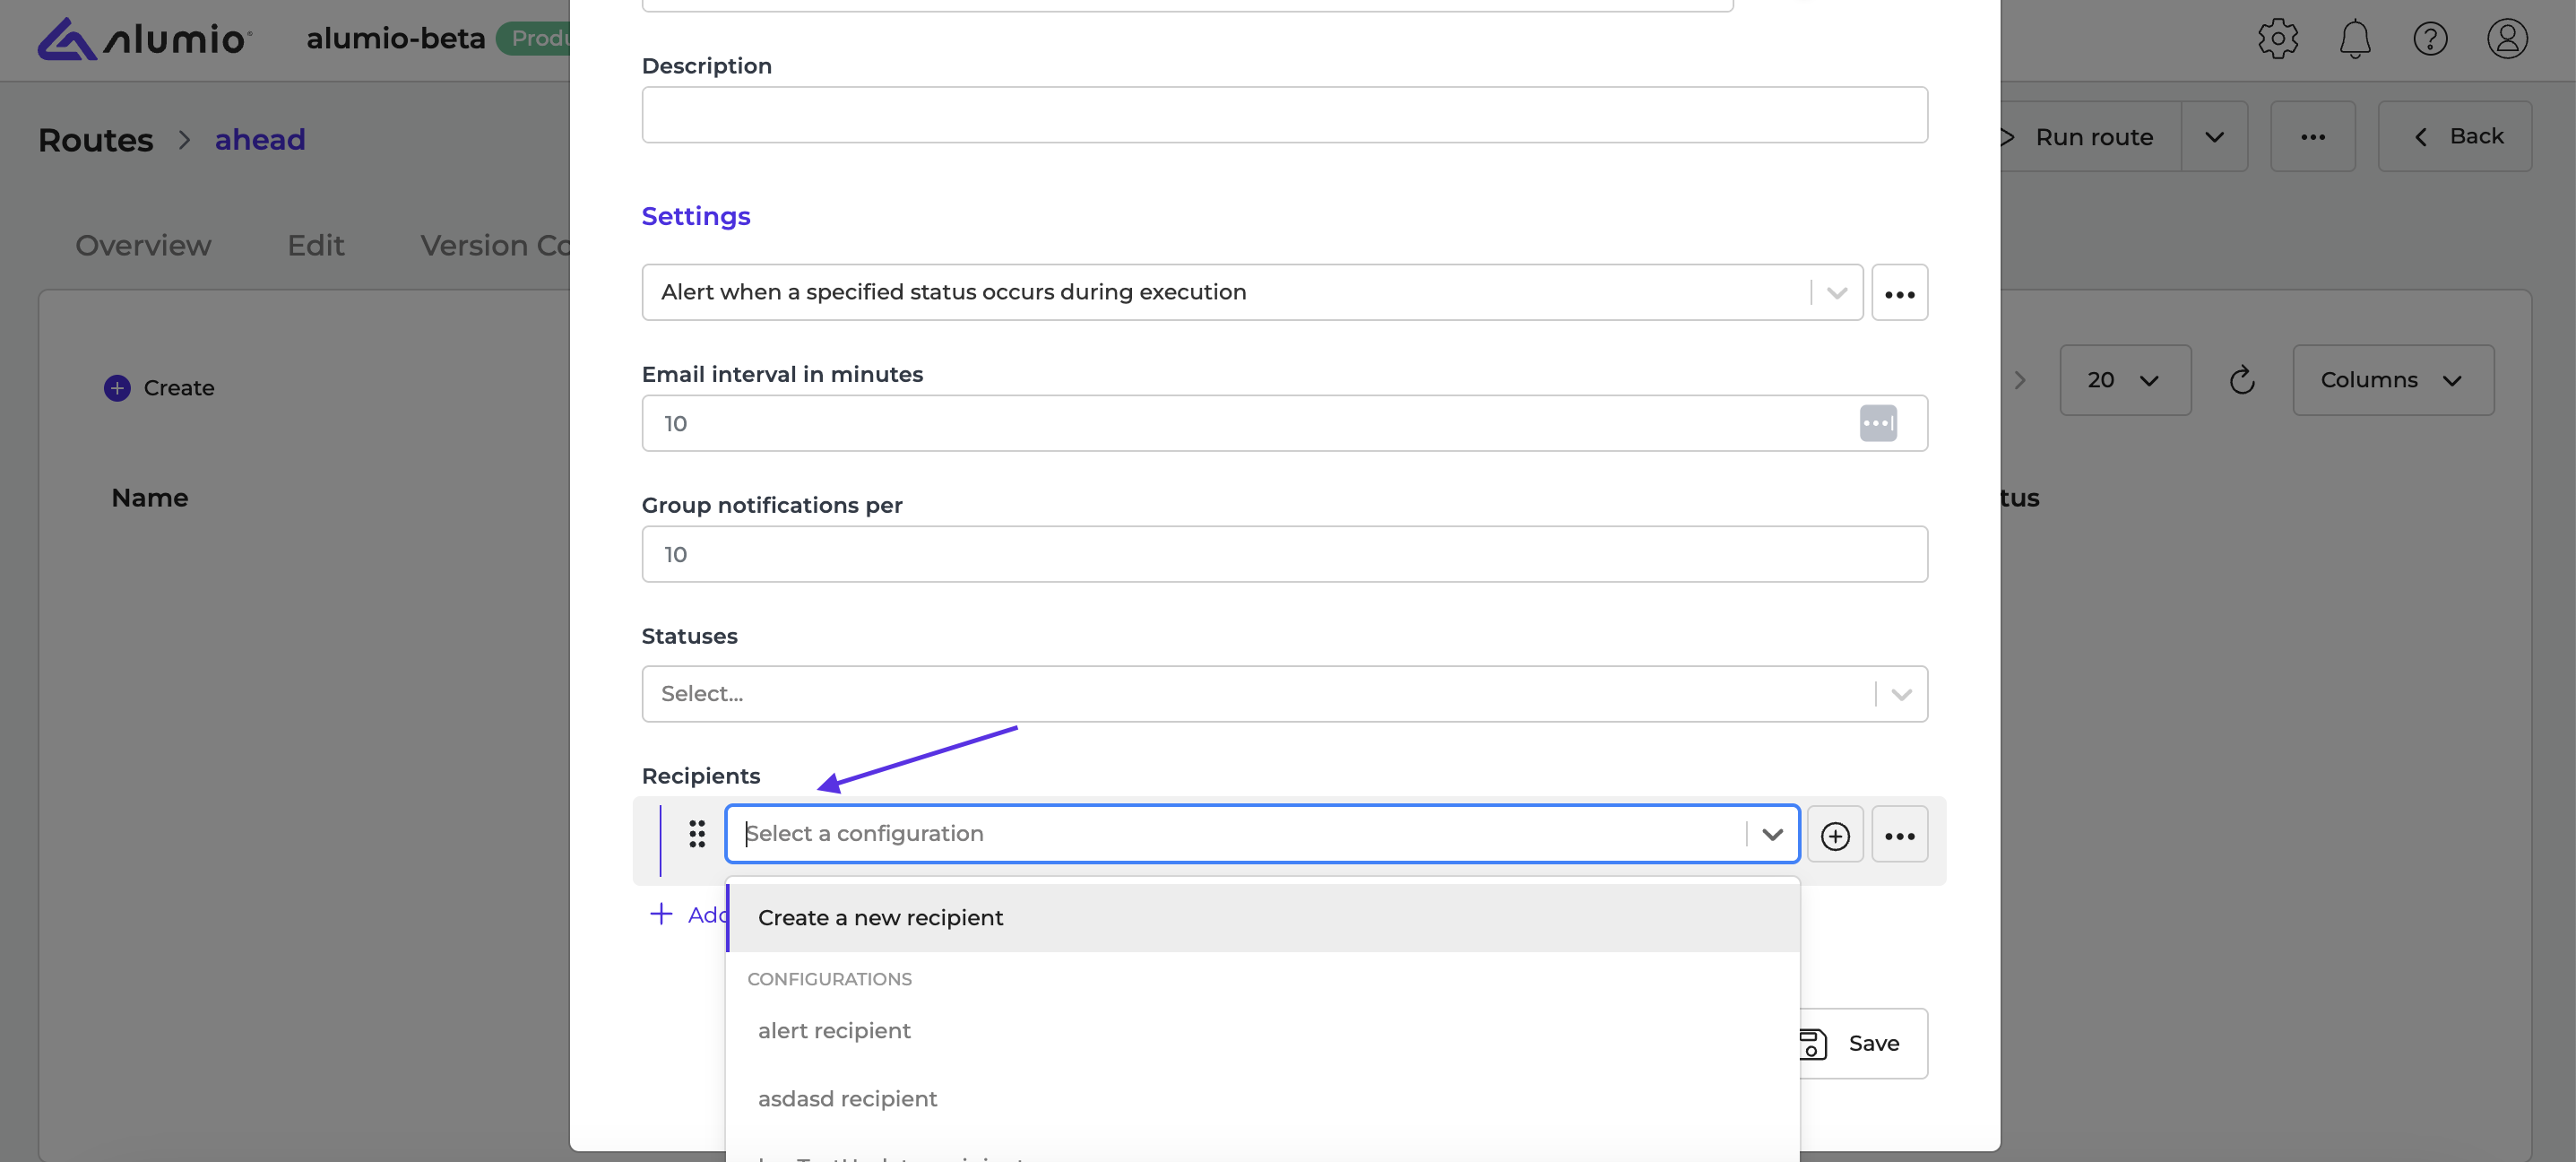Image resolution: width=2576 pixels, height=1162 pixels.
Task: Open the three-dots menu beside Run route
Action: coord(2312,137)
